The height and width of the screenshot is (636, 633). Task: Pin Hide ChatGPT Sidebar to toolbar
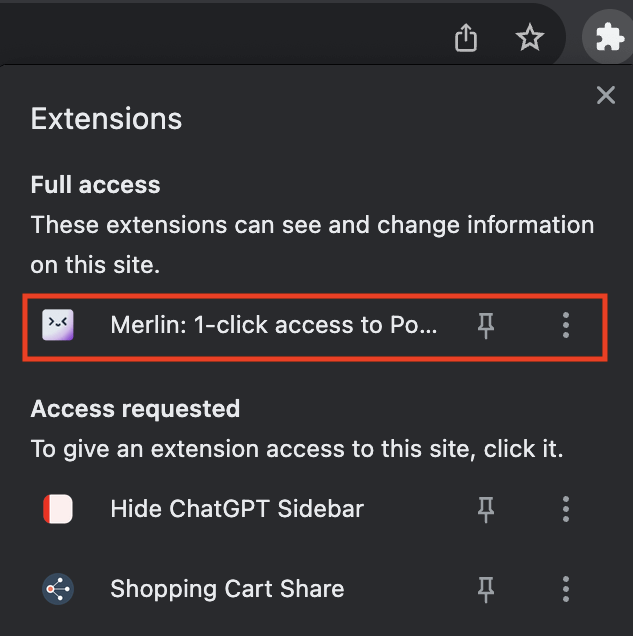[x=486, y=509]
